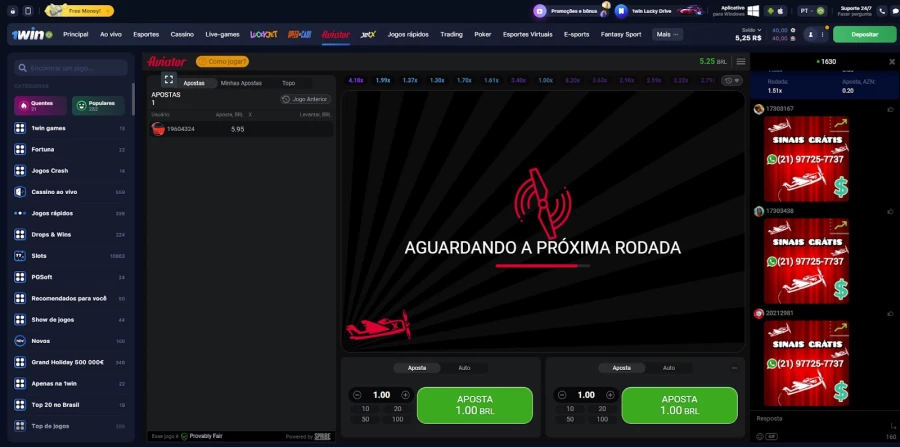The height and width of the screenshot is (447, 900).
Task: Download the Windows application icon
Action: coord(753,11)
